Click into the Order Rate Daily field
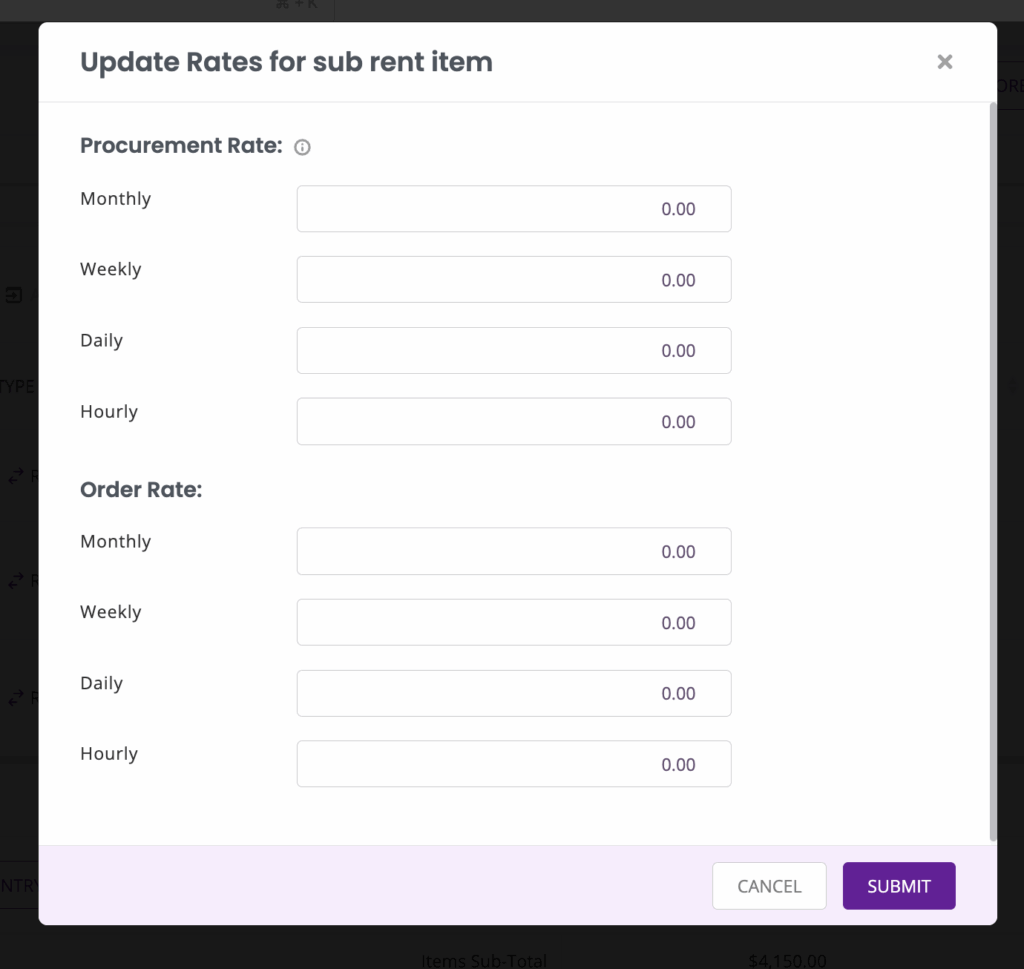Viewport: 1024px width, 969px height. [x=513, y=694]
